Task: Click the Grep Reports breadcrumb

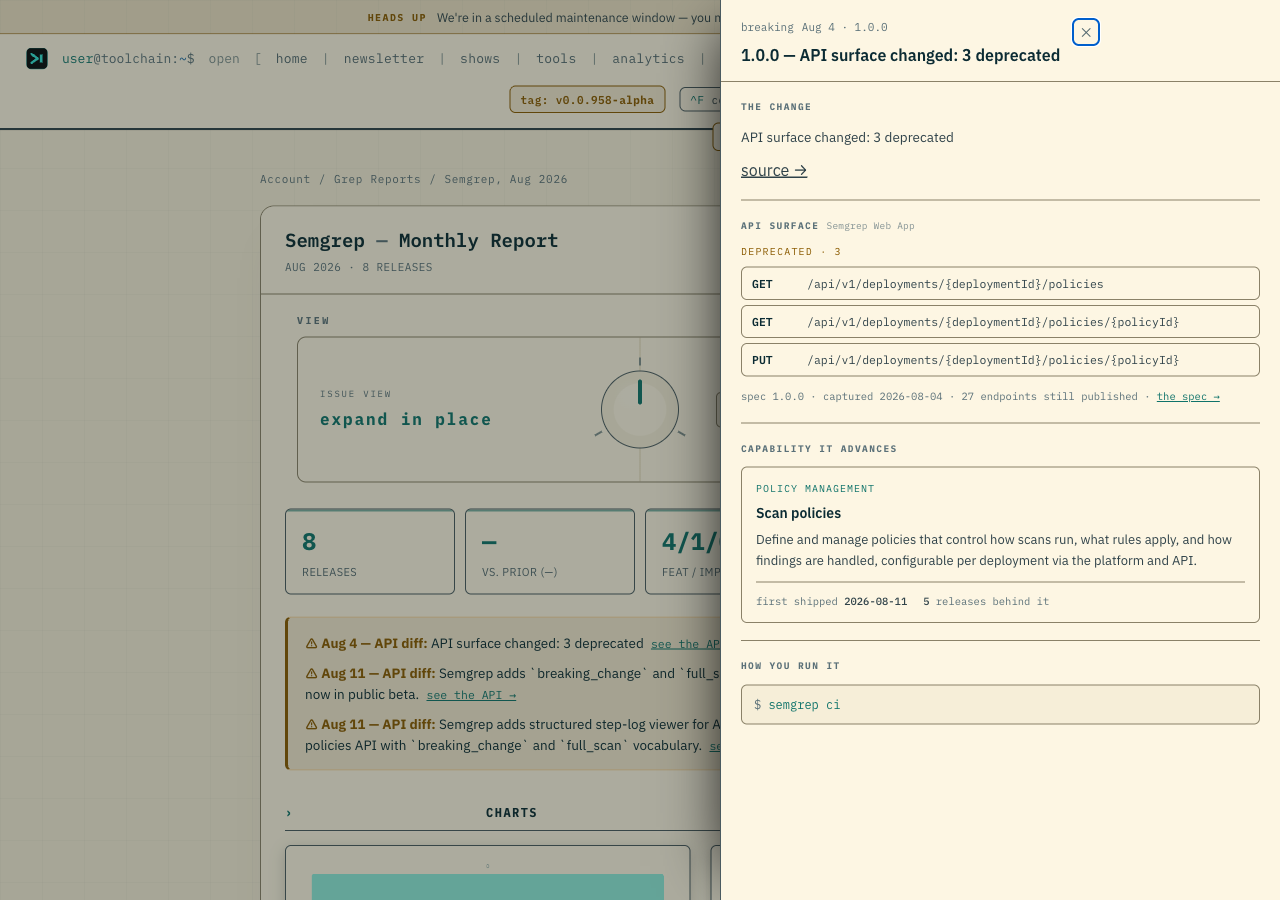Action: (377, 179)
